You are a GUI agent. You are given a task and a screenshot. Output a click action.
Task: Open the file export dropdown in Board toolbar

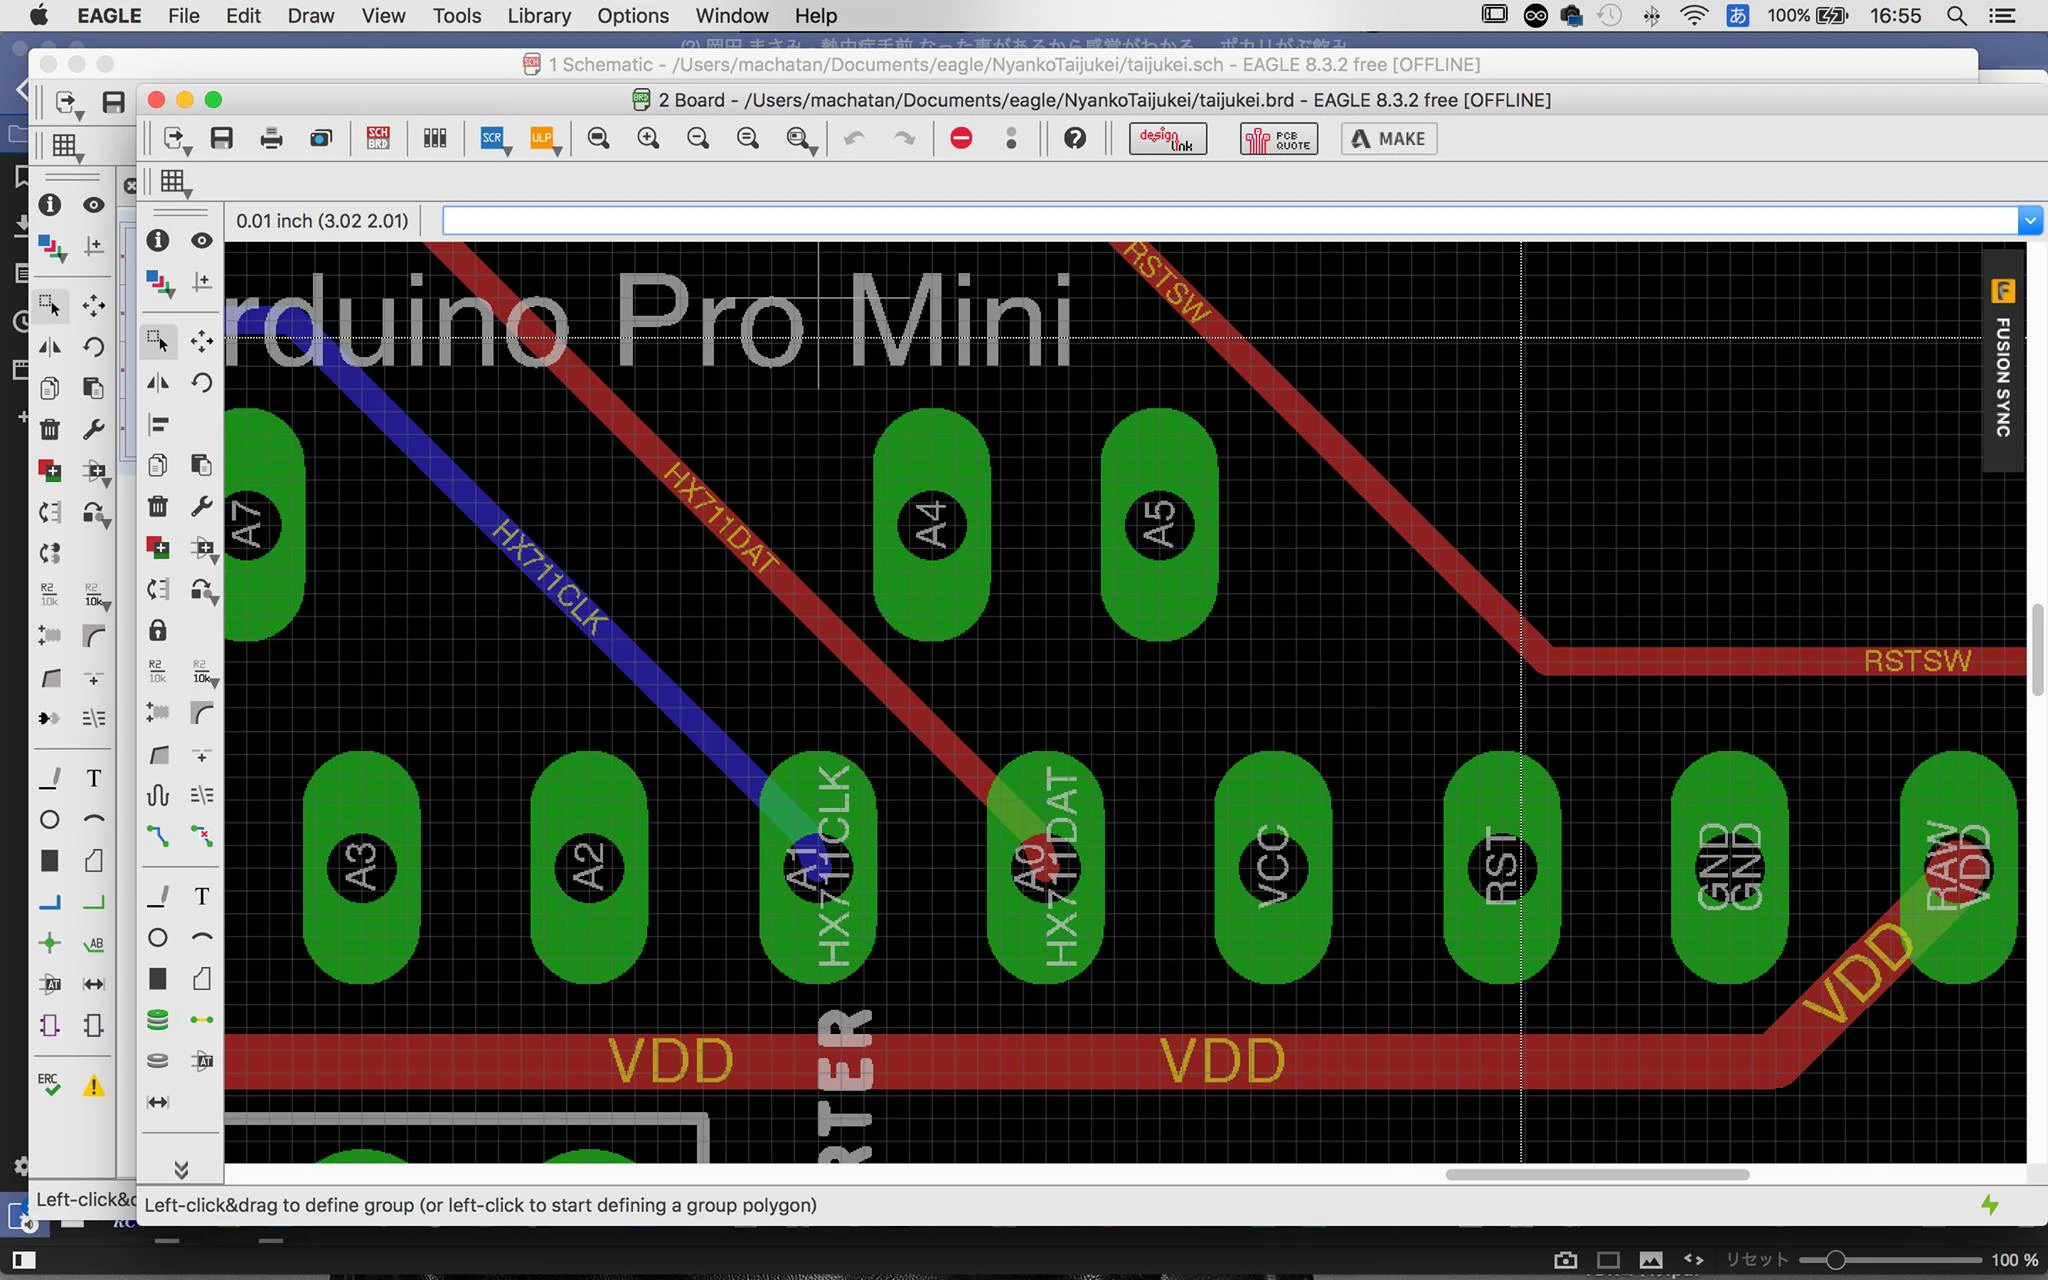point(176,139)
